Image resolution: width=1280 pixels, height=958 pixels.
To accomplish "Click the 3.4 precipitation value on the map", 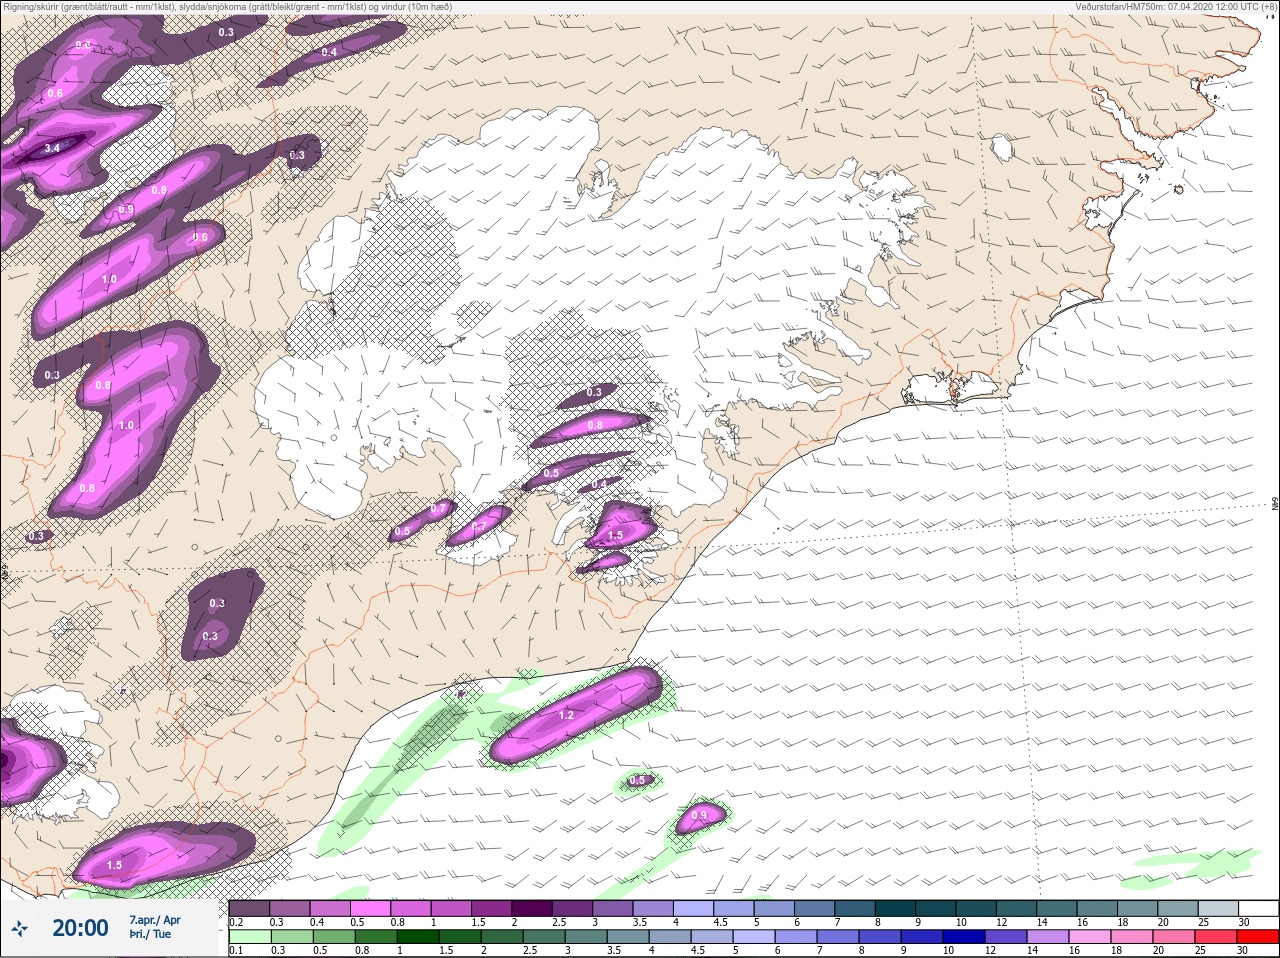I will coord(52,149).
